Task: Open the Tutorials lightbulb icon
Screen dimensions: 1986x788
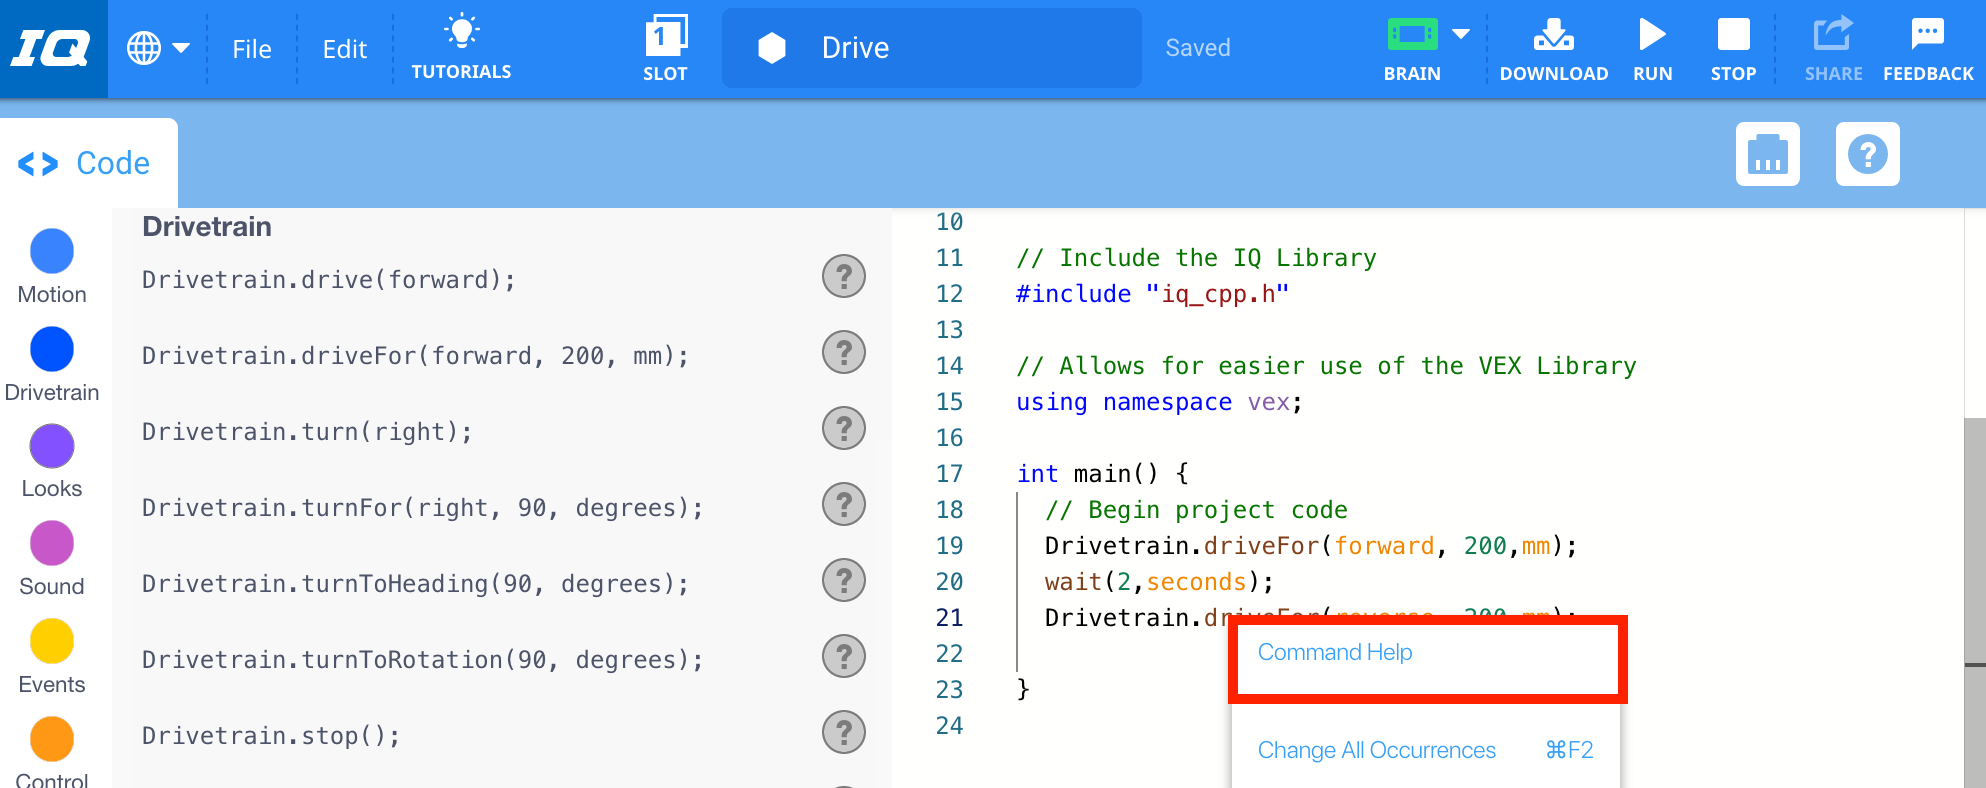Action: [x=461, y=33]
